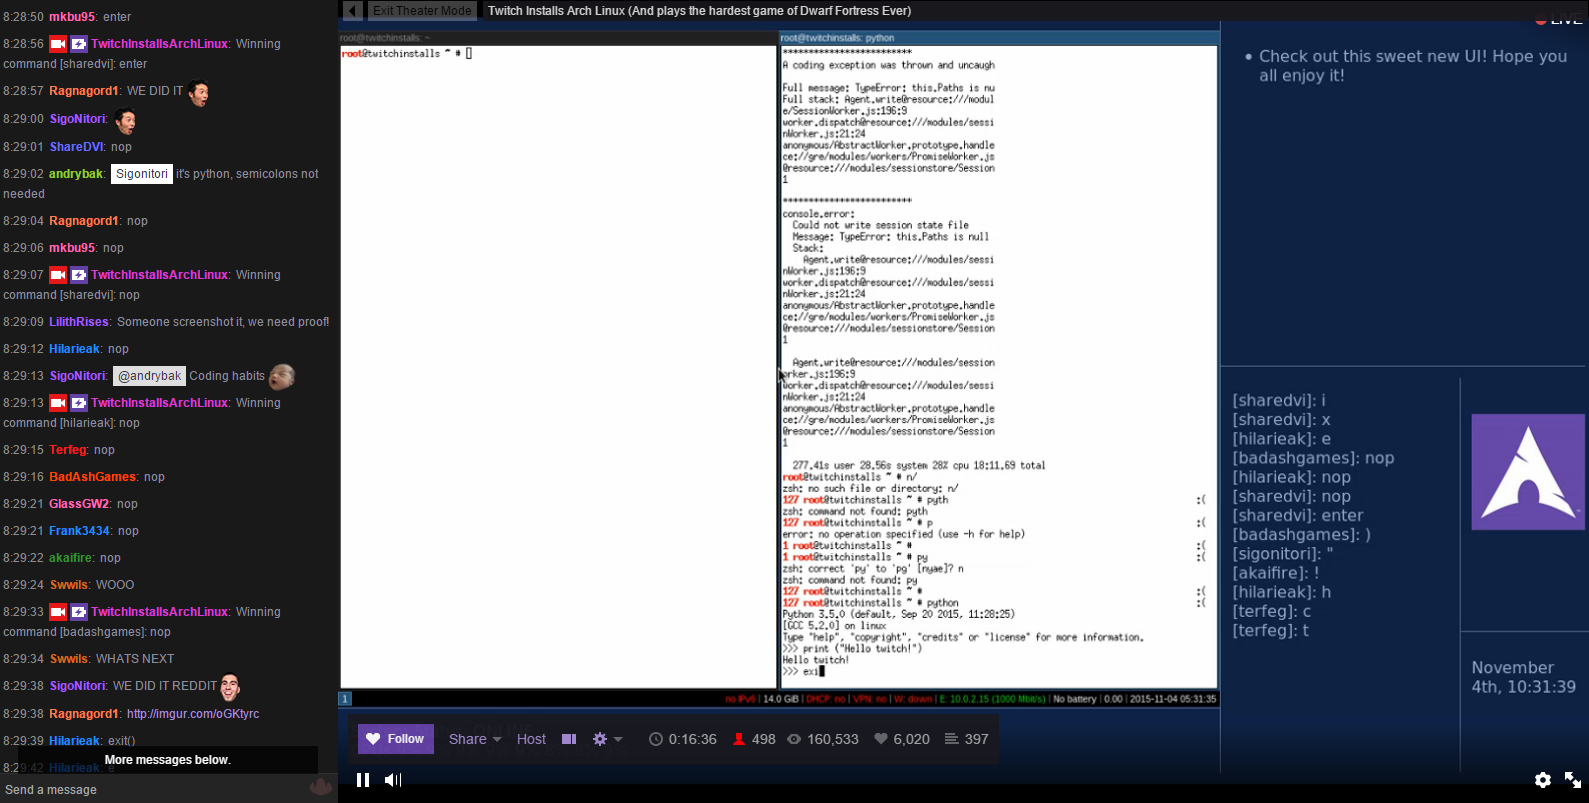Screen dimensions: 1589x803
Task: Click username andrybak at 8:29:02
Action: 76,174
